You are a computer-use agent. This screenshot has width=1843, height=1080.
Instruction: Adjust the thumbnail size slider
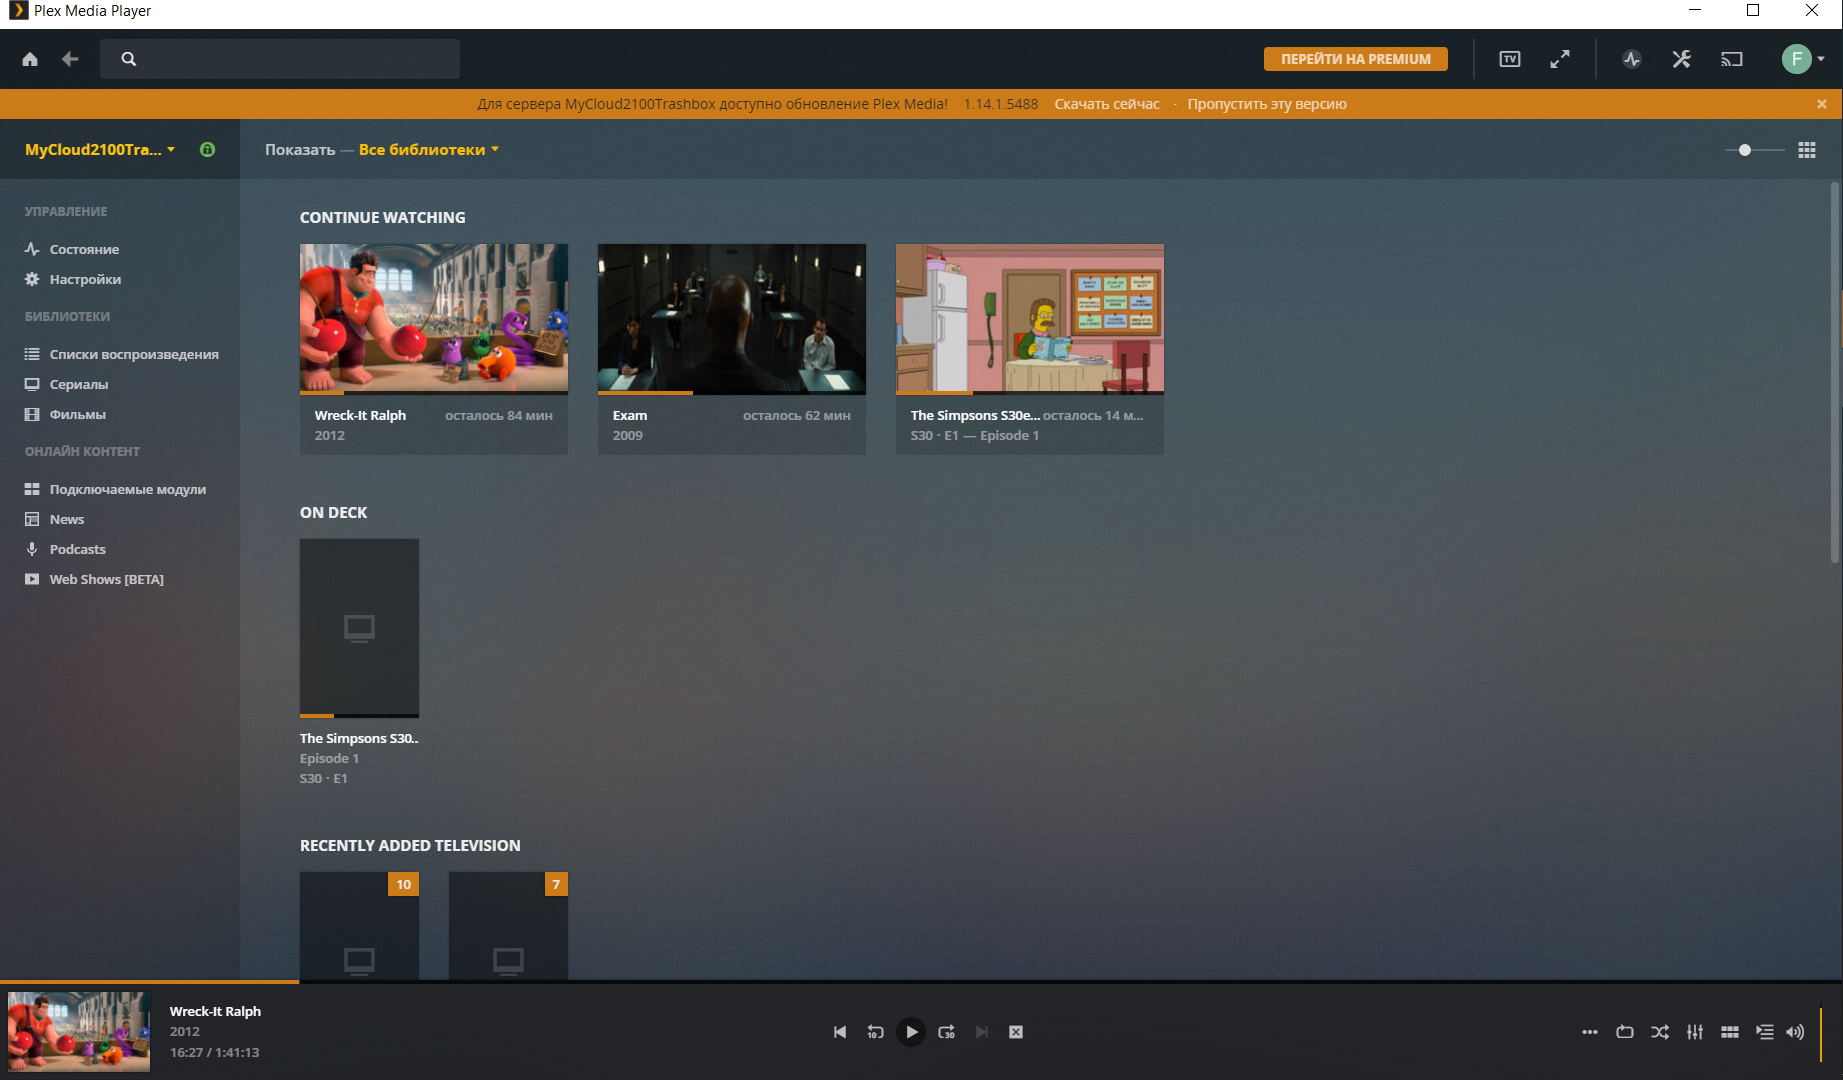click(1754, 150)
